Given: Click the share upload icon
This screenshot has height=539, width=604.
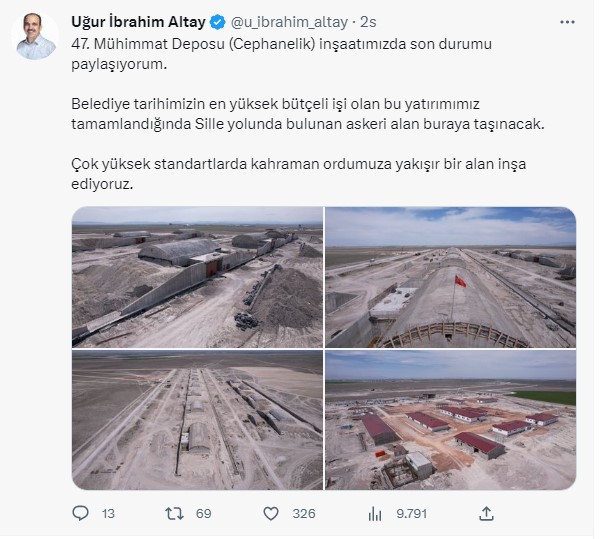Looking at the screenshot, I should point(486,514).
